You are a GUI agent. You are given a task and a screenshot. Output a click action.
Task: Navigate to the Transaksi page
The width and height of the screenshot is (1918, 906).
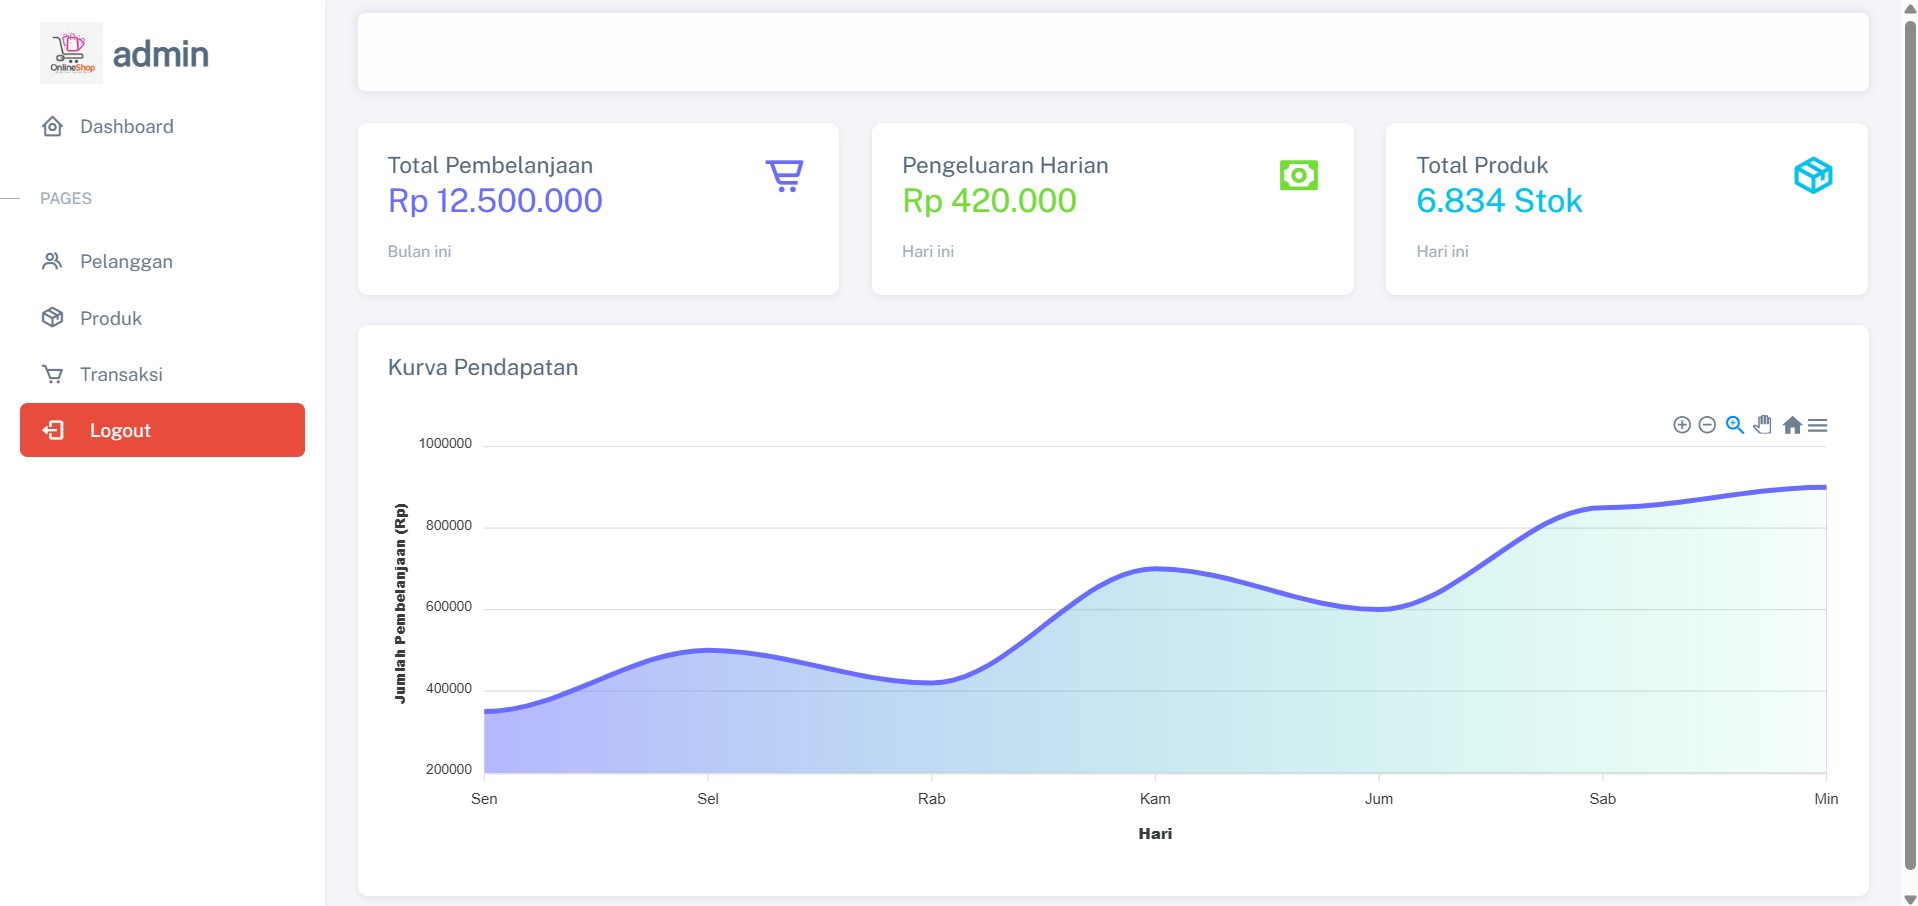[x=121, y=375]
